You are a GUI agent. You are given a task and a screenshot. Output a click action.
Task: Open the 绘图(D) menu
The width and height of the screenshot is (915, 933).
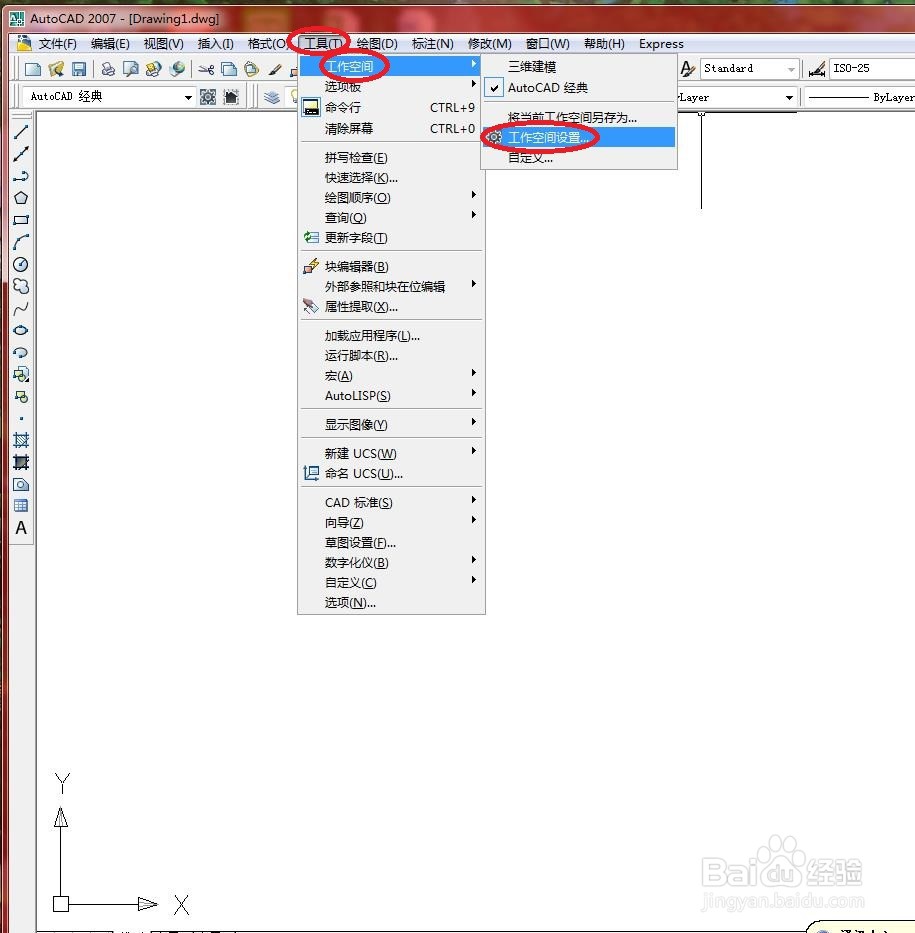377,44
